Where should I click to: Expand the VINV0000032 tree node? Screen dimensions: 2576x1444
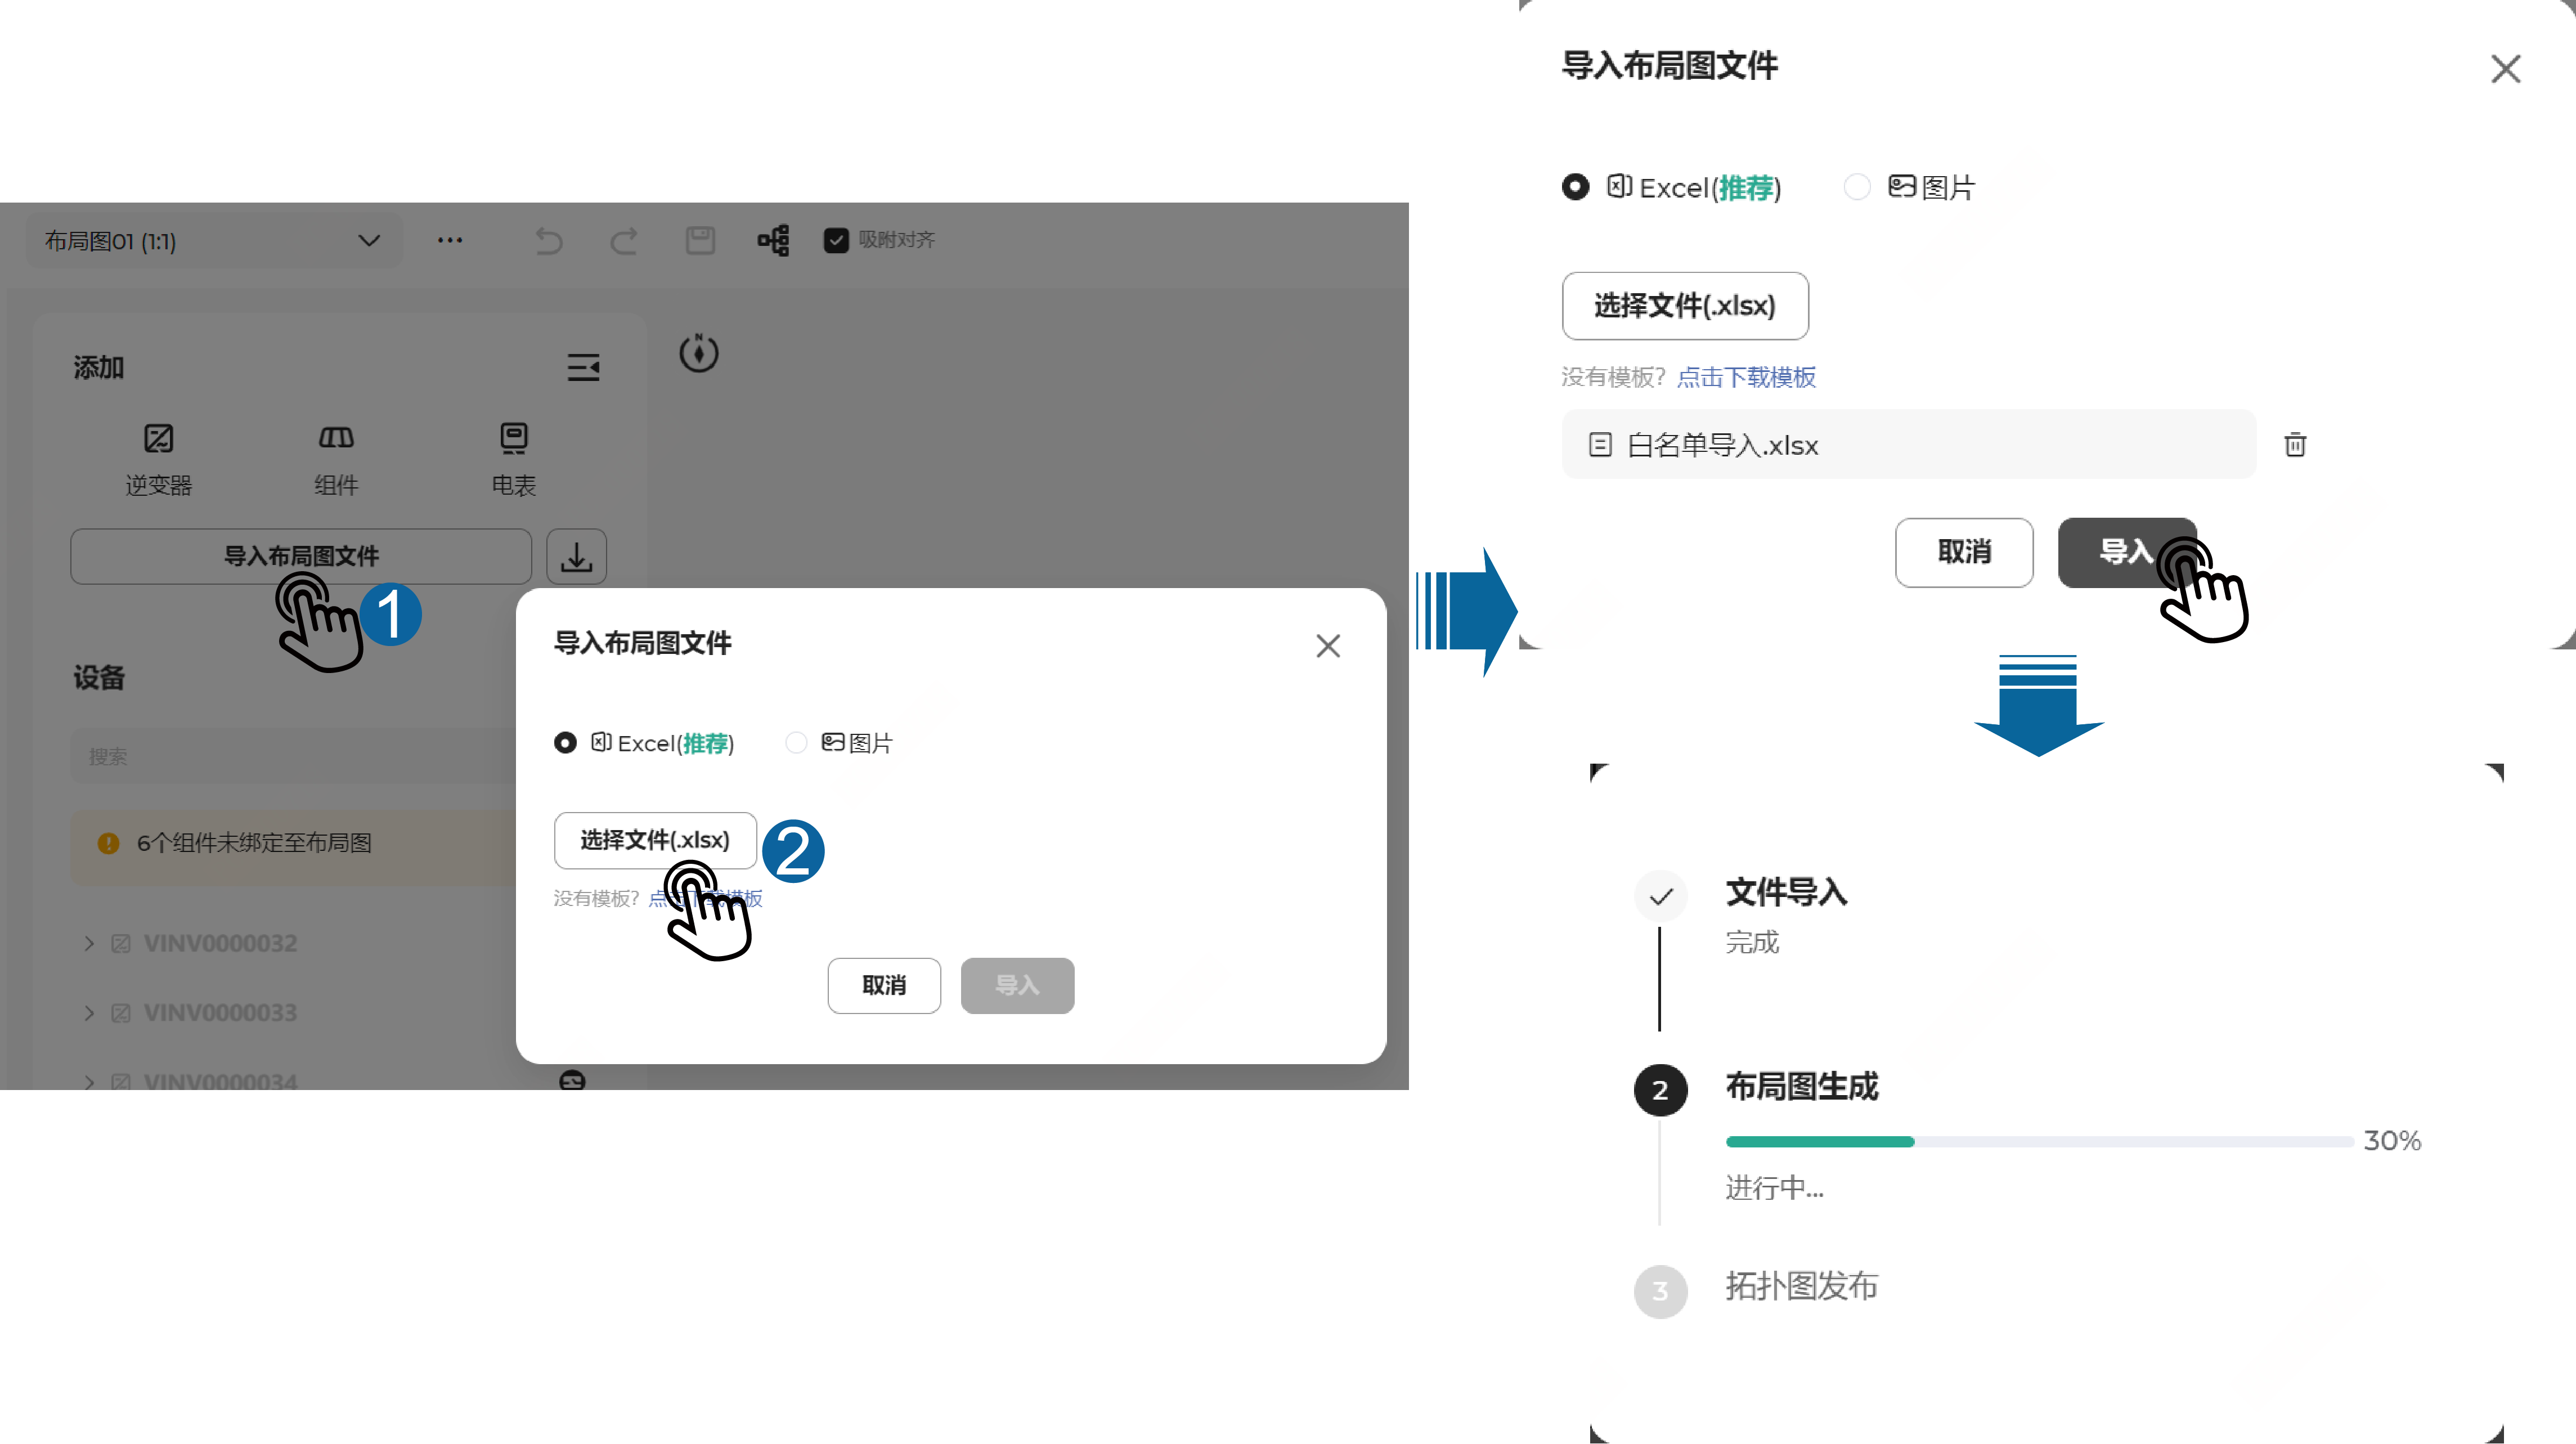[89, 943]
